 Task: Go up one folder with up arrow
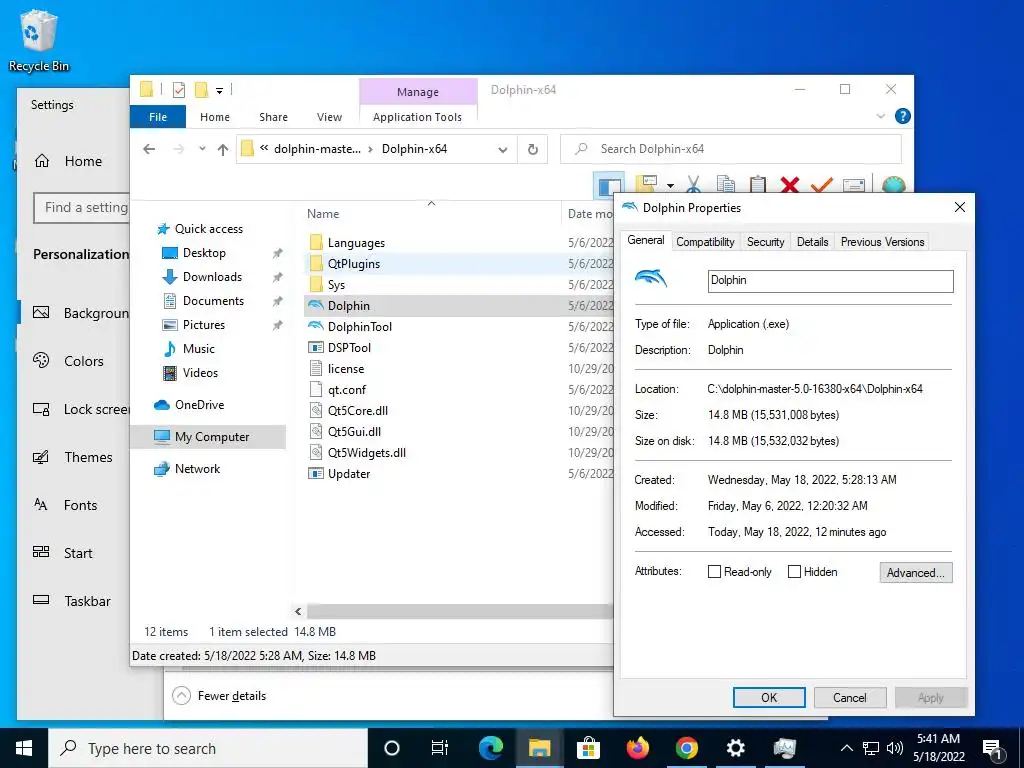pos(223,150)
